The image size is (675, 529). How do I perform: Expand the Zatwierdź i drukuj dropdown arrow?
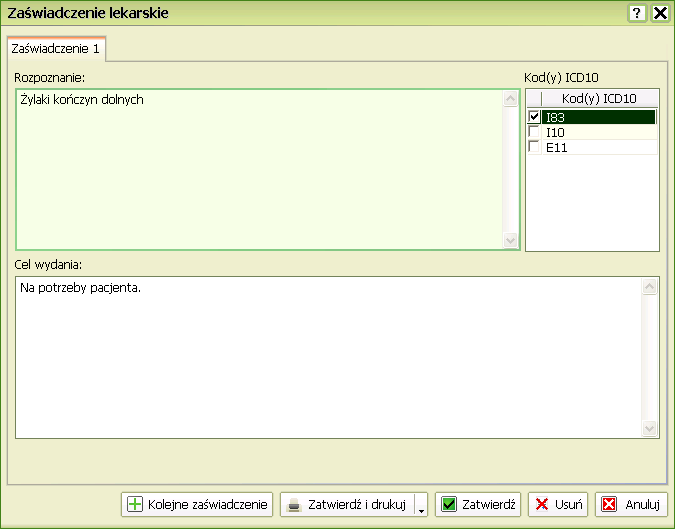point(421,504)
